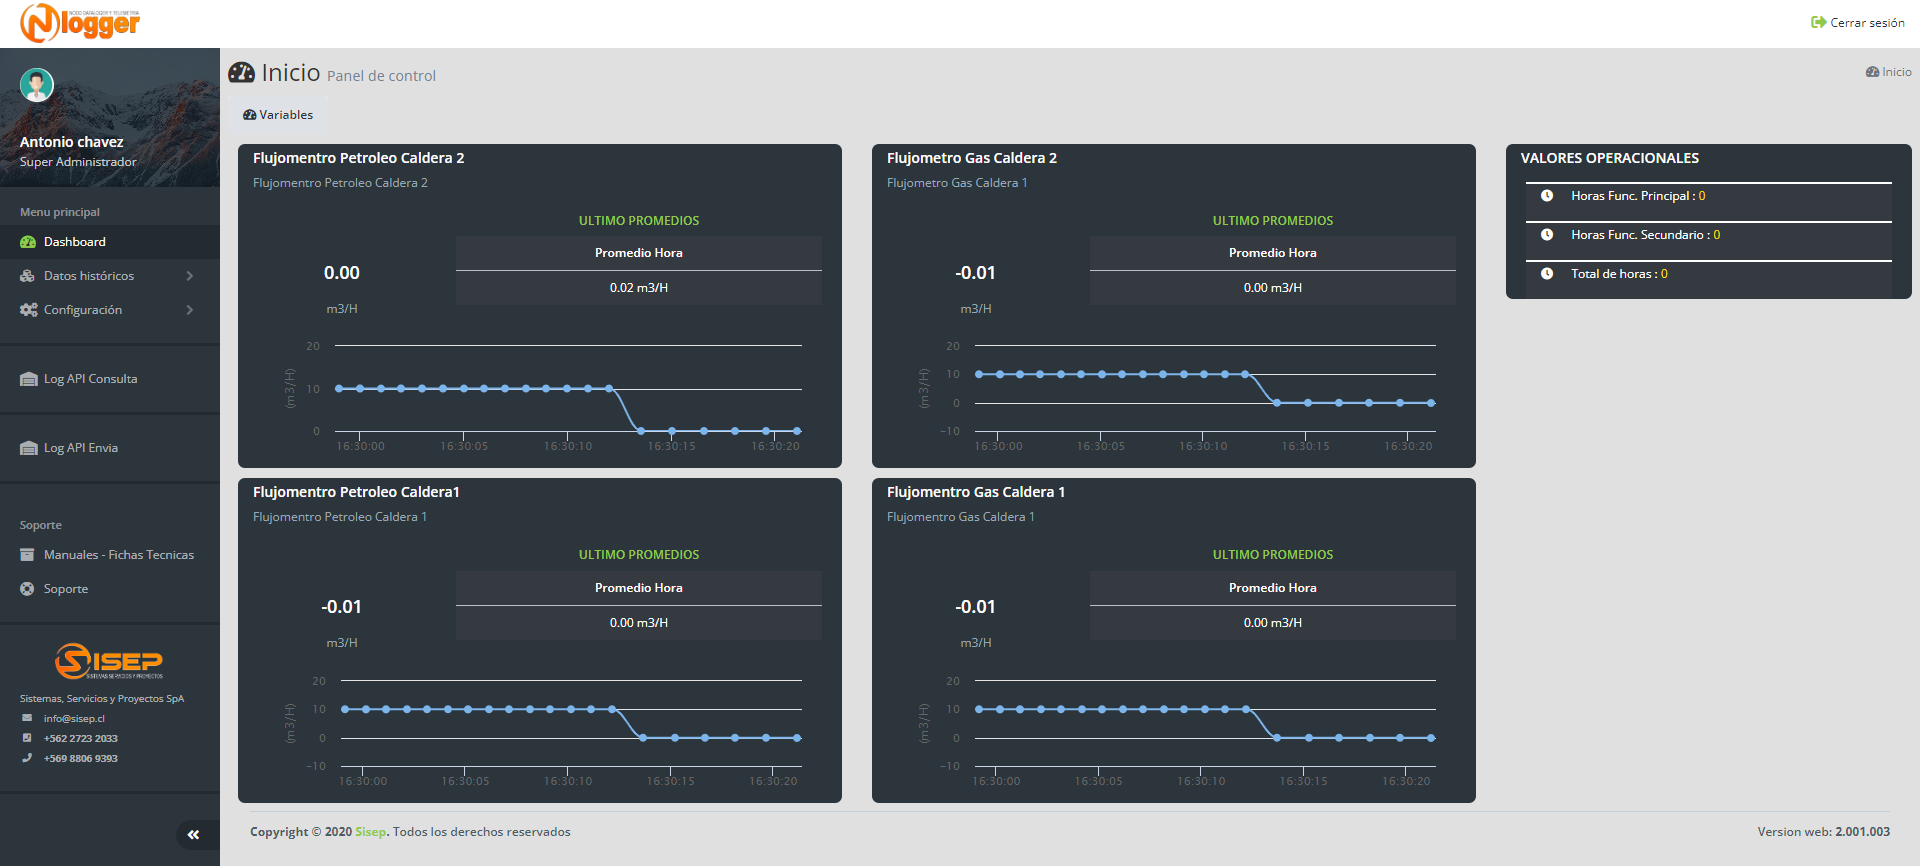Click clock icon for Horas Func. Secundario
Image resolution: width=1920 pixels, height=866 pixels.
pos(1547,235)
